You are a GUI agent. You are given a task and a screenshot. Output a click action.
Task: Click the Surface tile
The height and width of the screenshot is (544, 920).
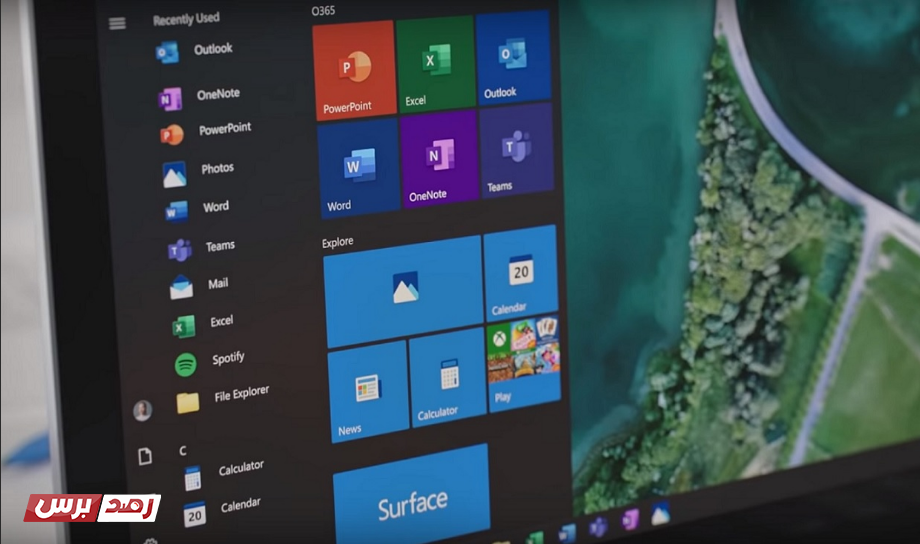tap(412, 496)
